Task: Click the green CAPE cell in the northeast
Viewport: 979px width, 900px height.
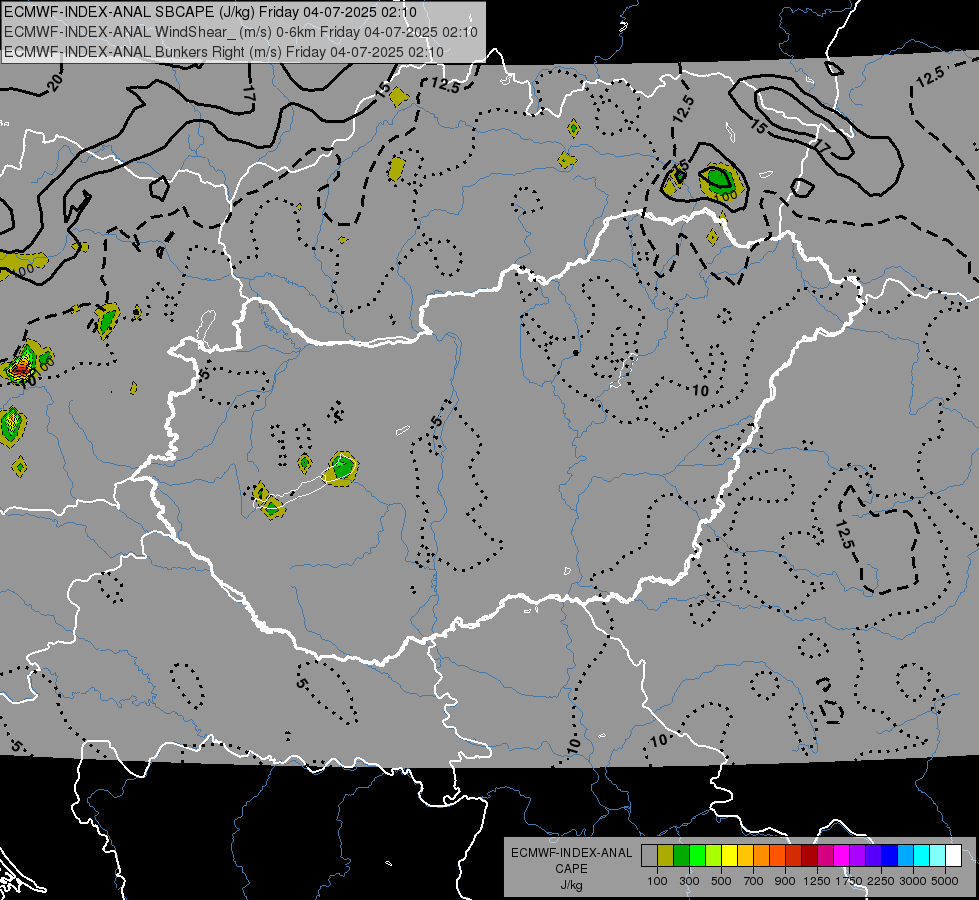Action: point(719,180)
